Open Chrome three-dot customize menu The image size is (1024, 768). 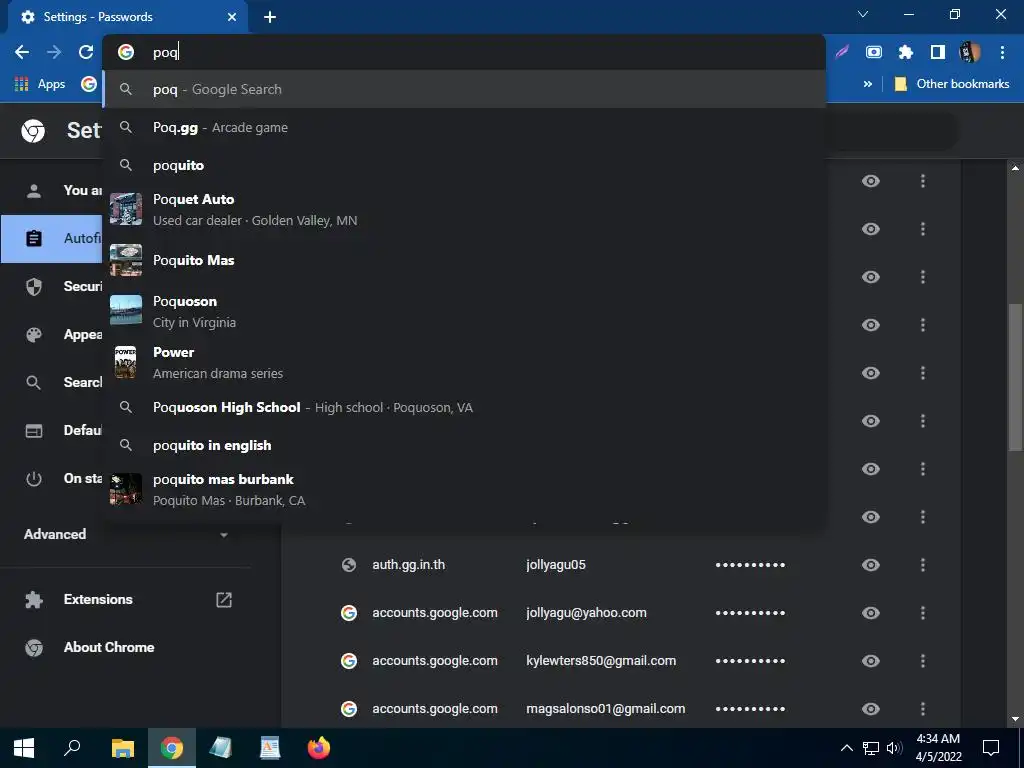tap(1002, 52)
